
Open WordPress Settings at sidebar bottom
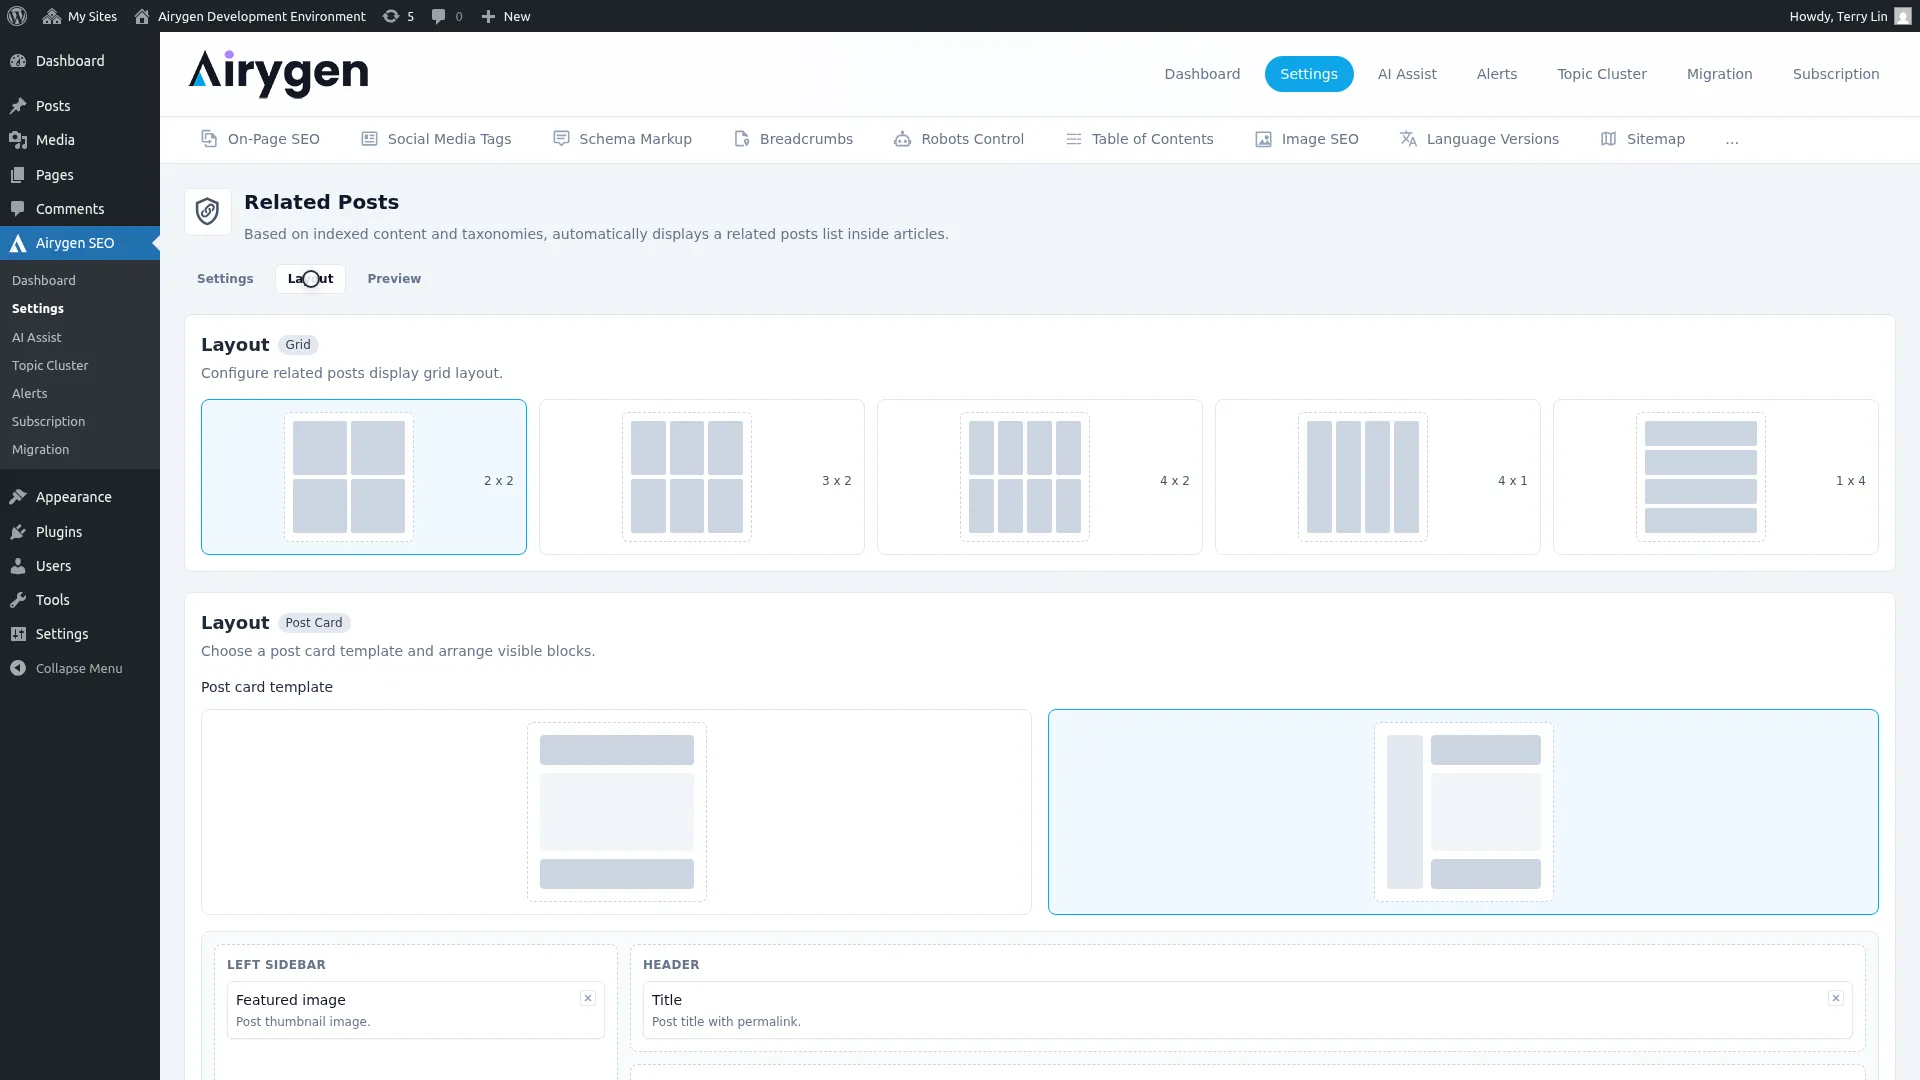[80, 634]
